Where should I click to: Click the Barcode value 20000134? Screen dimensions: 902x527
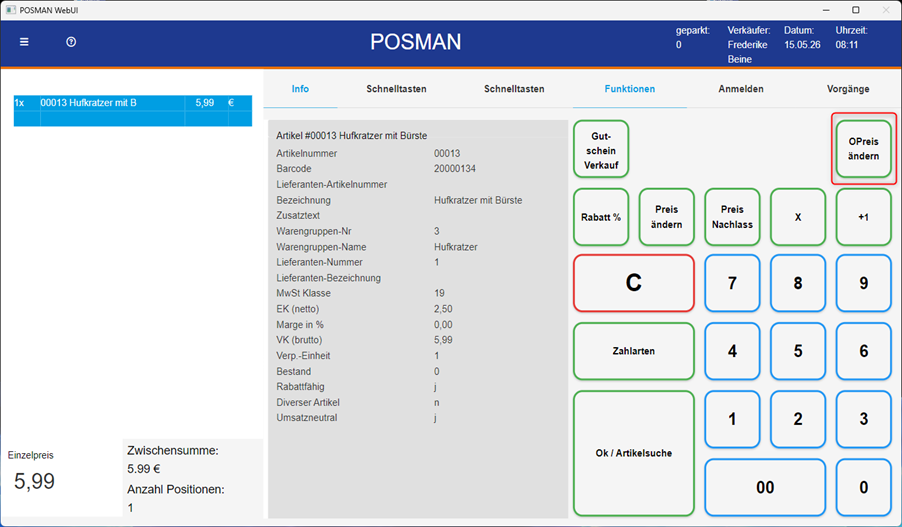point(455,169)
